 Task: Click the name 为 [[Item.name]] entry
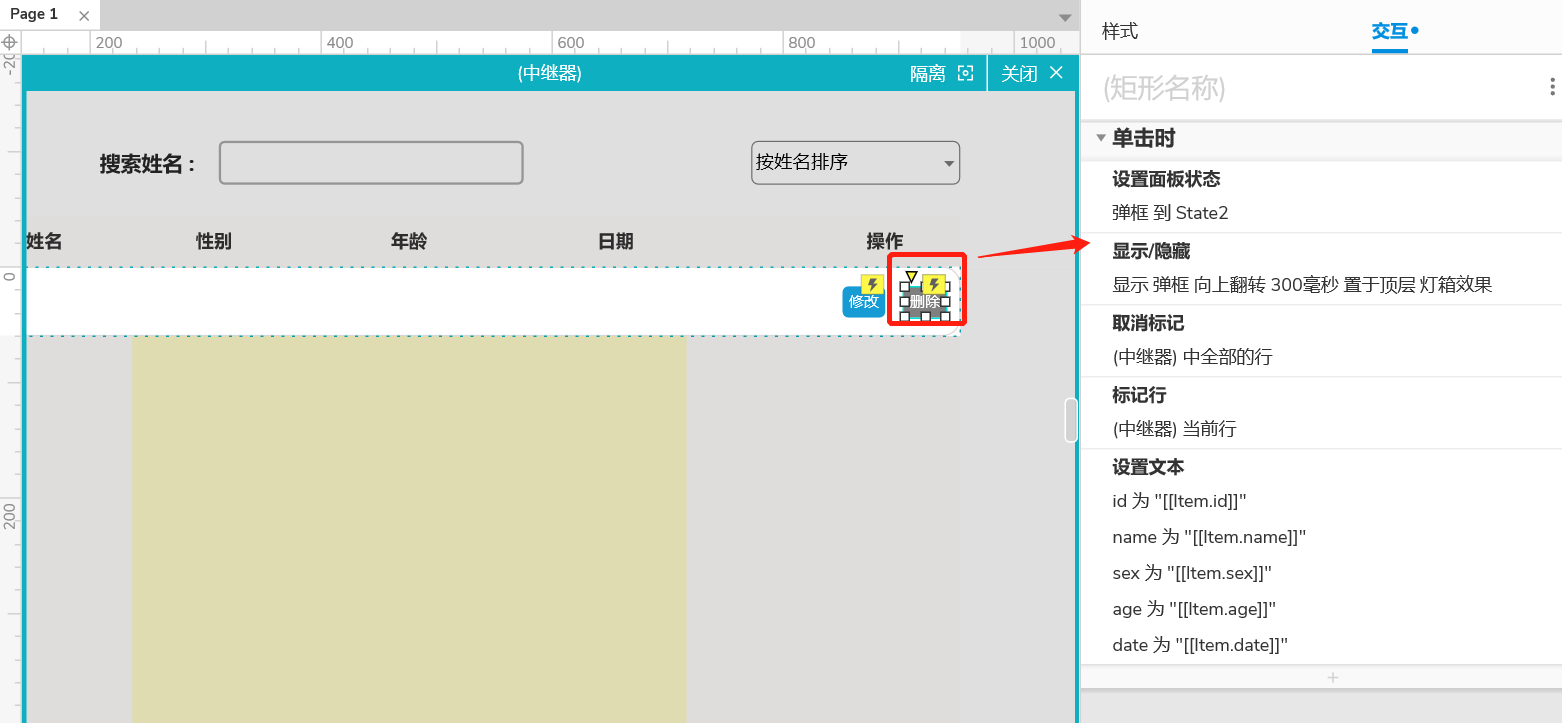click(1209, 537)
